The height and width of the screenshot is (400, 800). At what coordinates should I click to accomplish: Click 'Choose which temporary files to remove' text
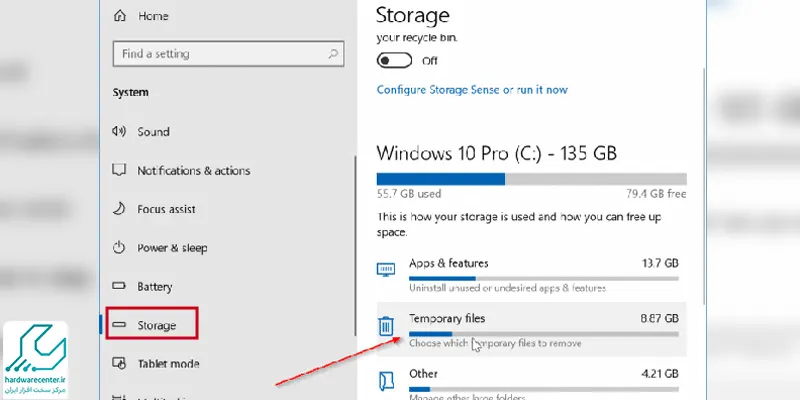(x=495, y=343)
